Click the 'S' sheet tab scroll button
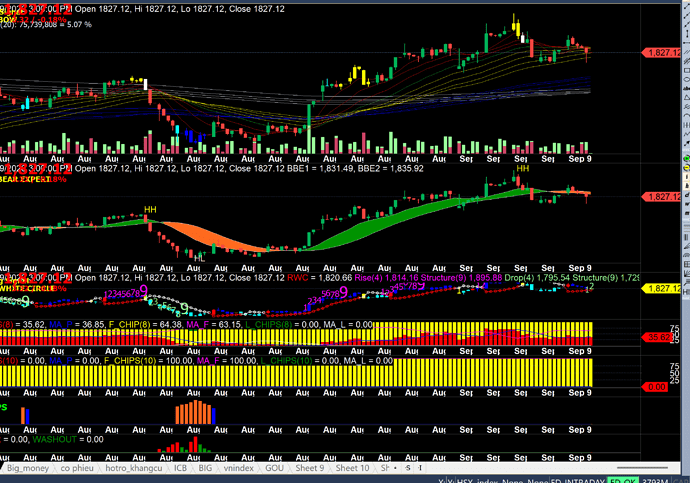 [408, 468]
